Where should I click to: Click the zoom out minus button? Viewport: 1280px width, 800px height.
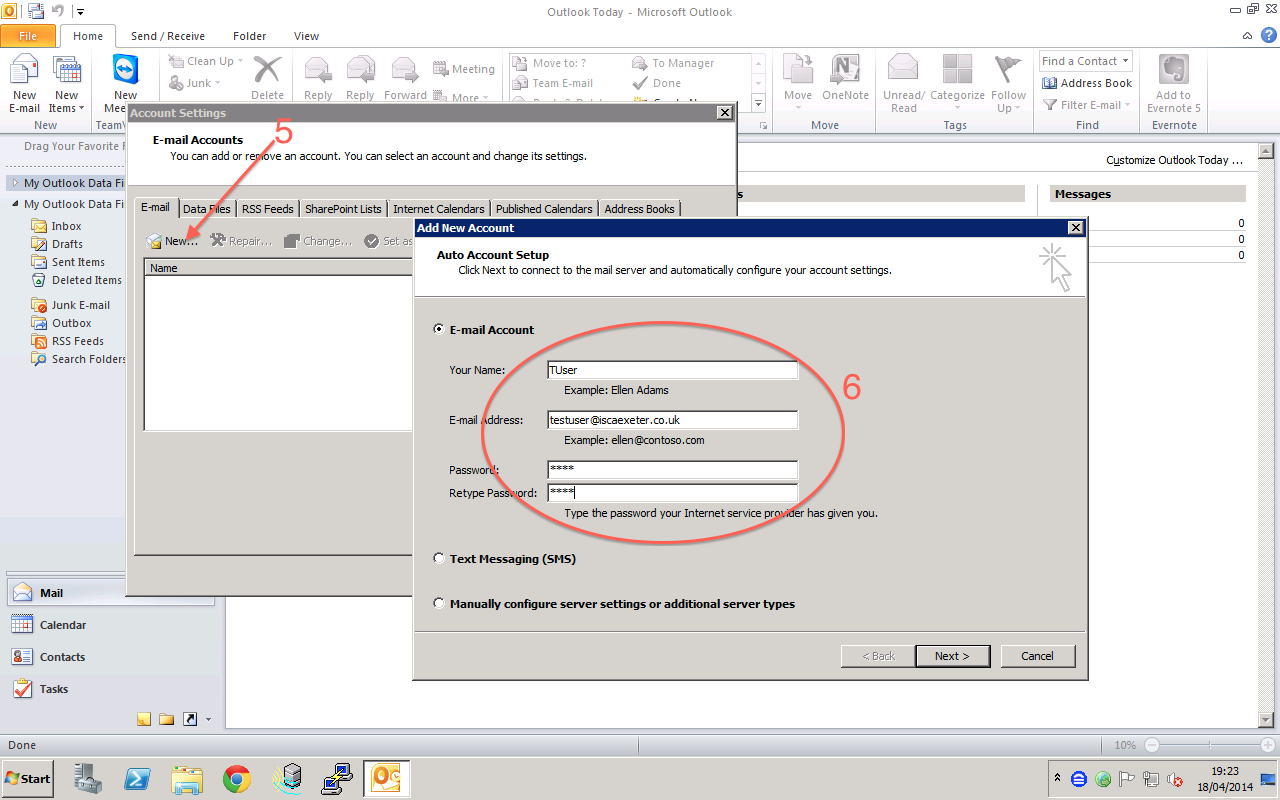coord(1151,746)
